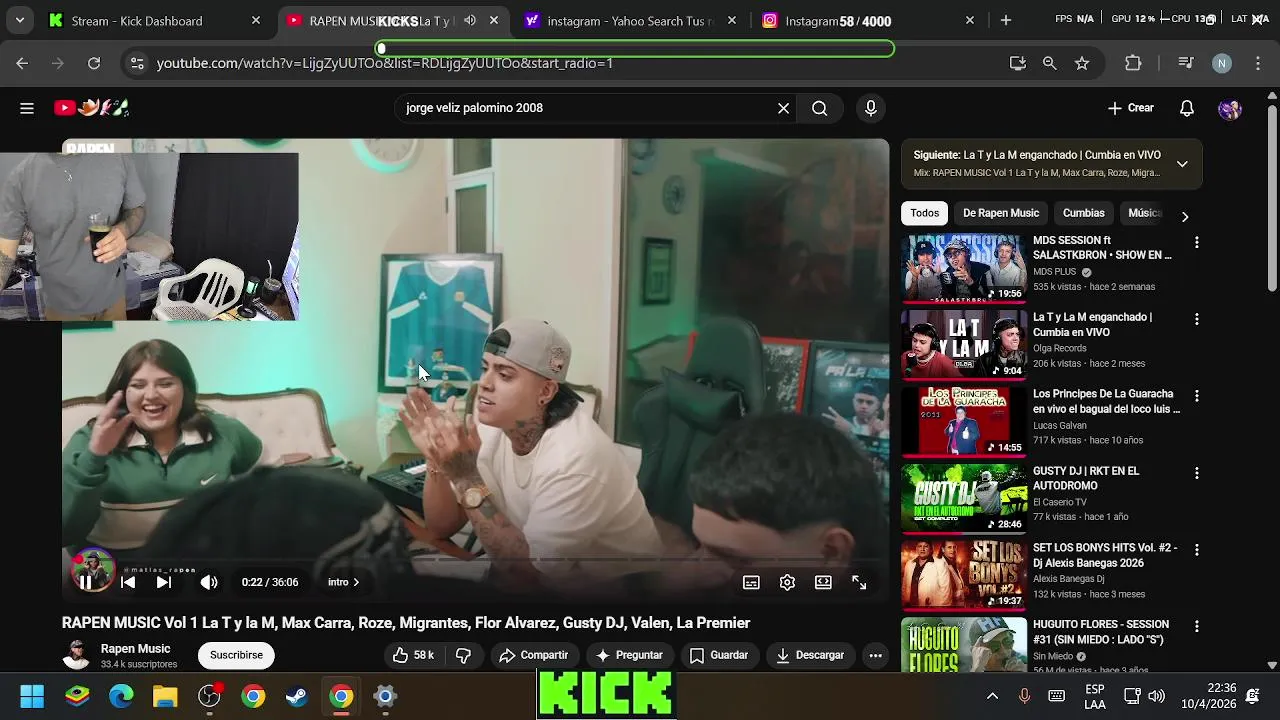The height and width of the screenshot is (720, 1280).
Task: Clear the YouTube search box text
Action: [784, 108]
